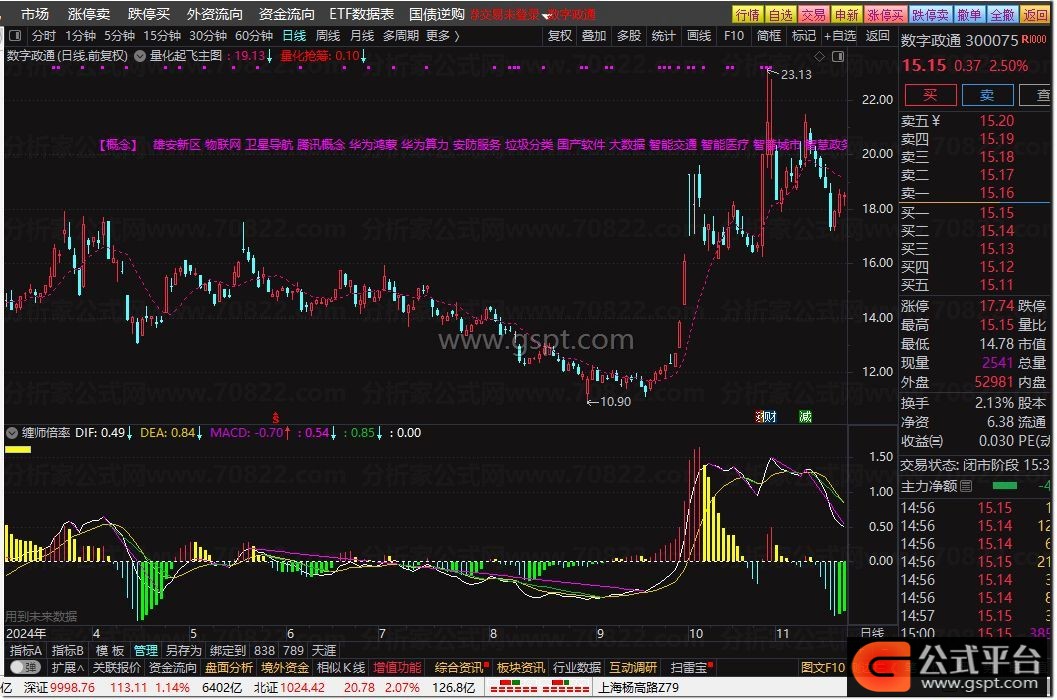Select the 画线 drawing tool
The image size is (1057, 700).
point(698,36)
